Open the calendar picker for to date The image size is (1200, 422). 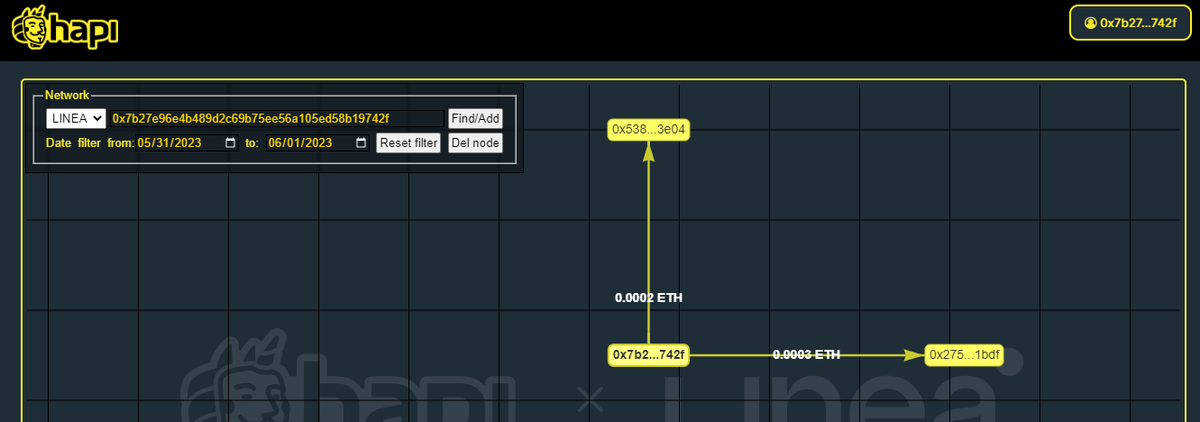[x=361, y=143]
